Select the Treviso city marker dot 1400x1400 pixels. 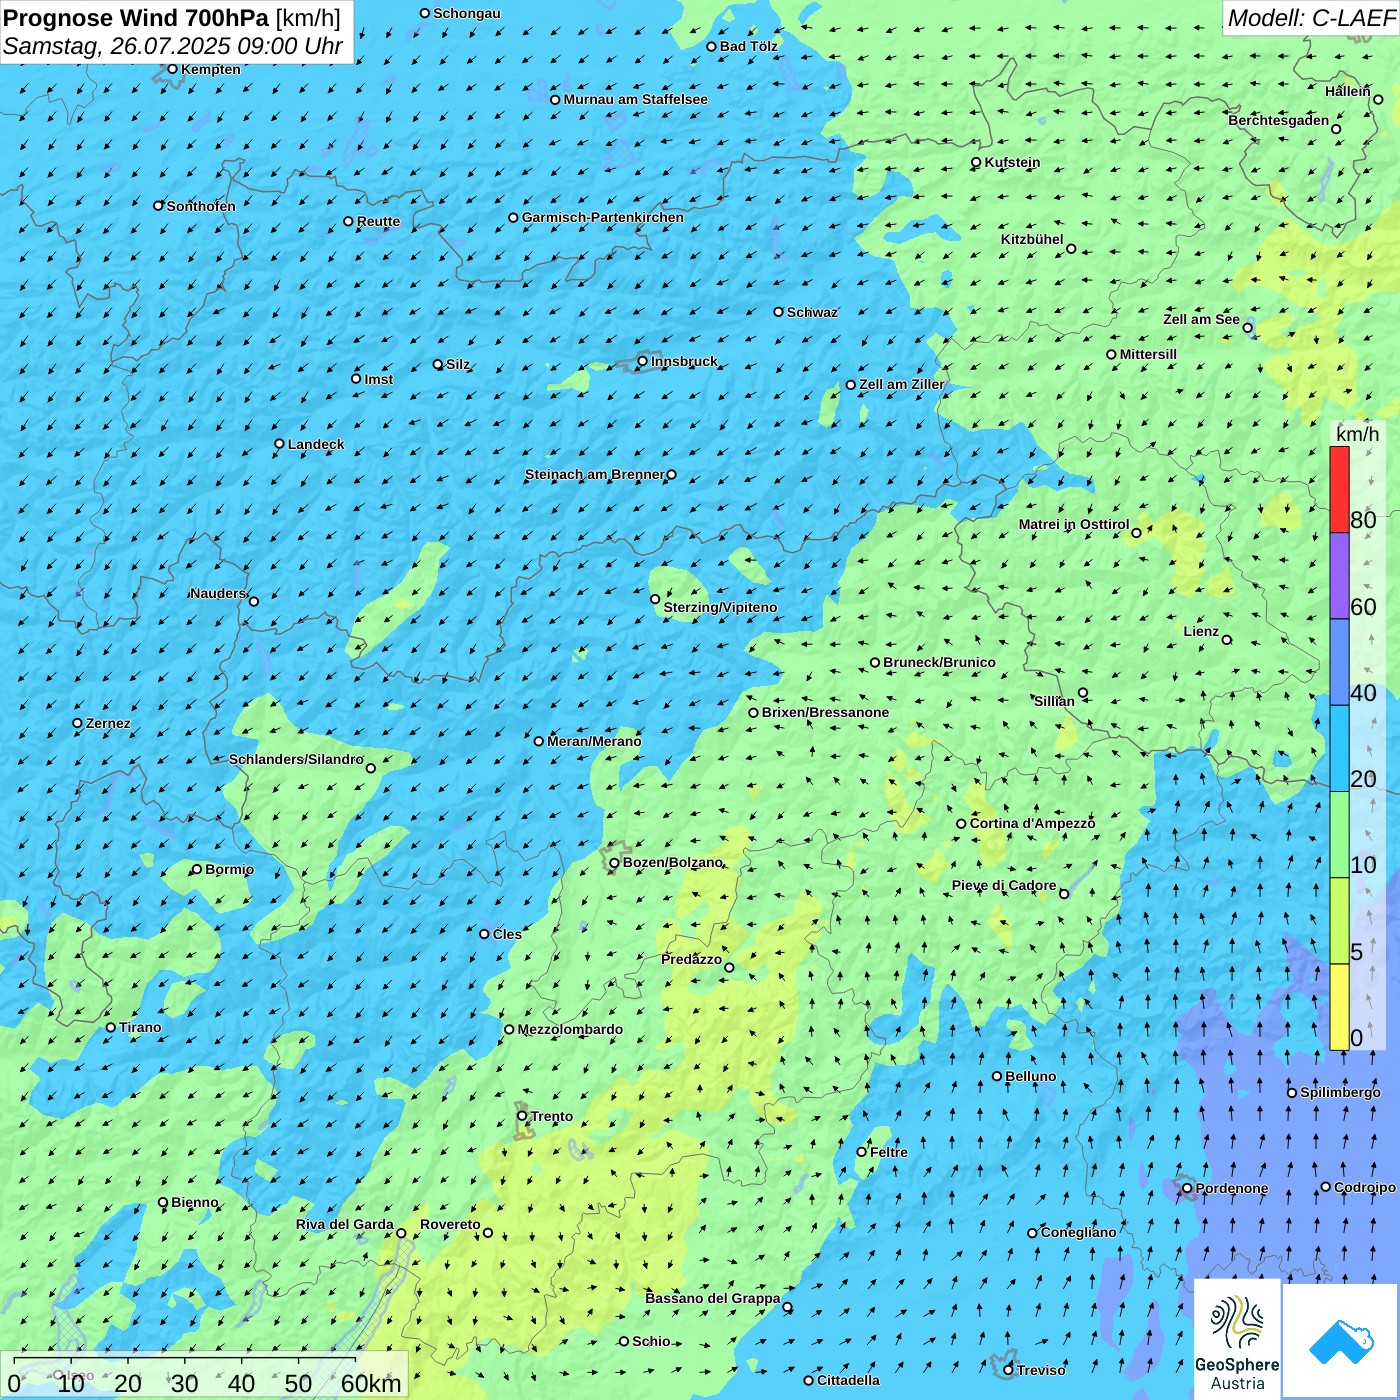pyautogui.click(x=1008, y=1370)
